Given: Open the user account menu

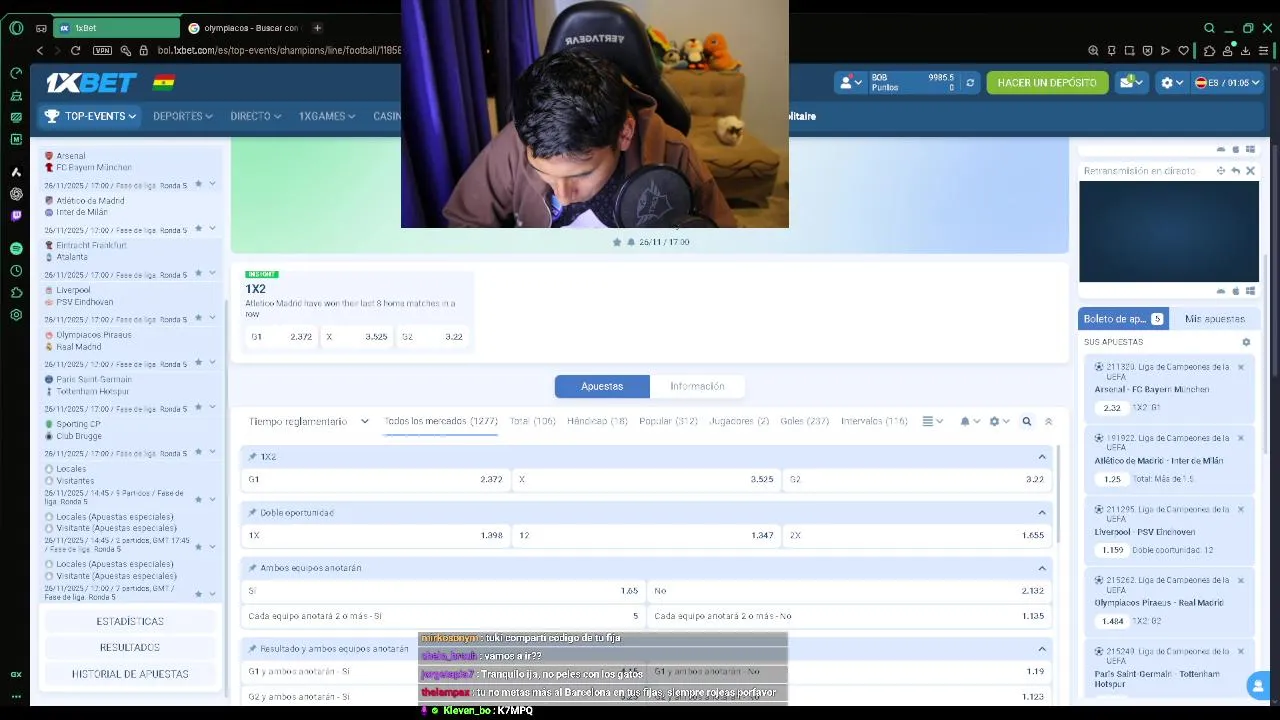Looking at the screenshot, I should tap(850, 83).
